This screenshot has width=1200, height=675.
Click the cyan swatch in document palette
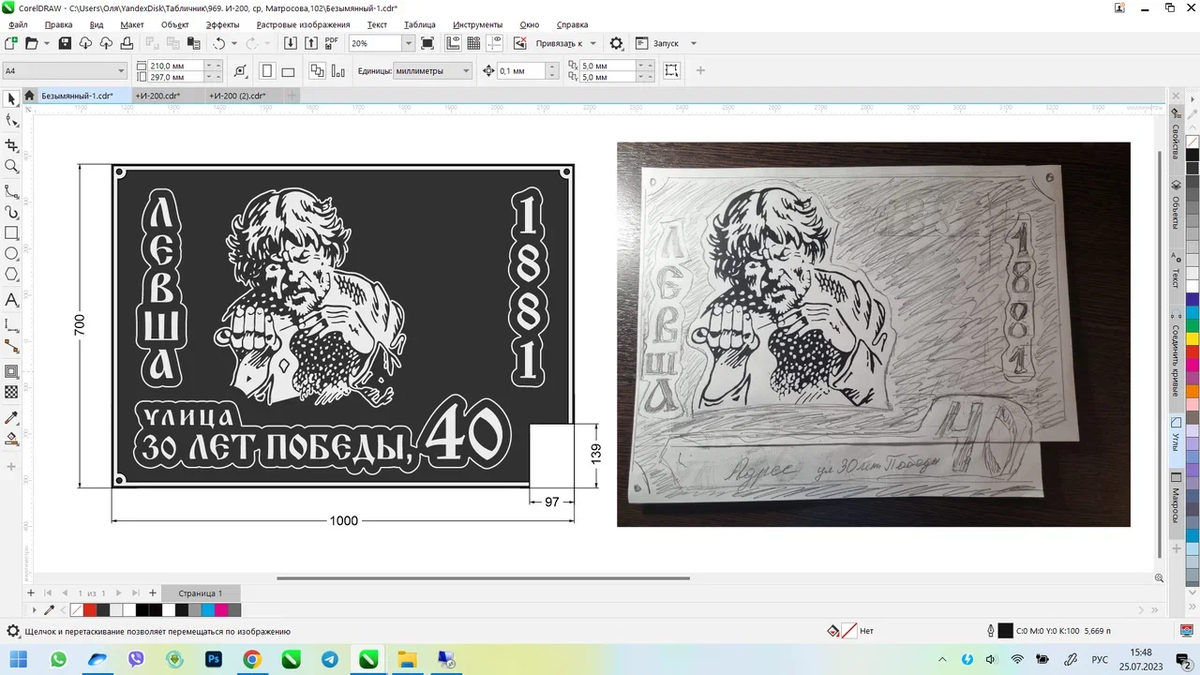pyautogui.click(x=208, y=610)
